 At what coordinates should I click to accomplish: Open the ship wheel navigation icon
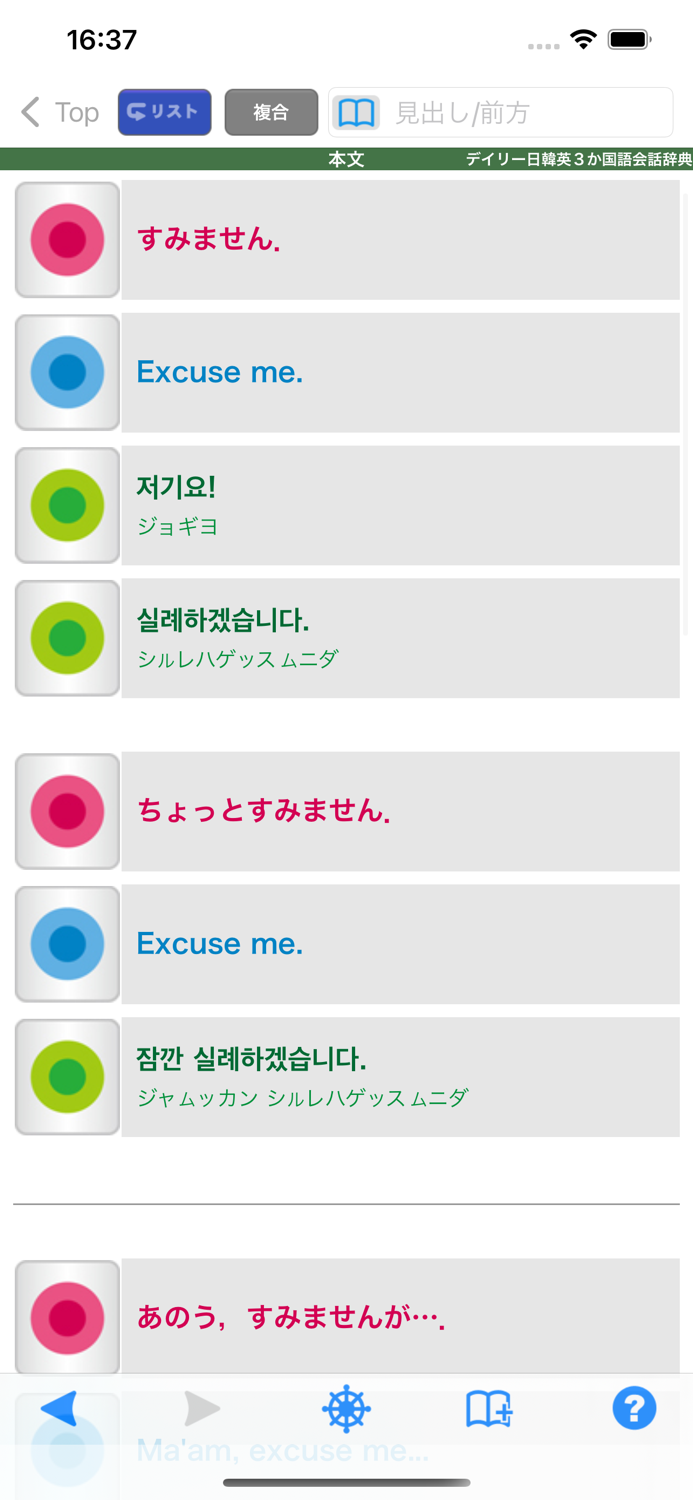pyautogui.click(x=346, y=1409)
